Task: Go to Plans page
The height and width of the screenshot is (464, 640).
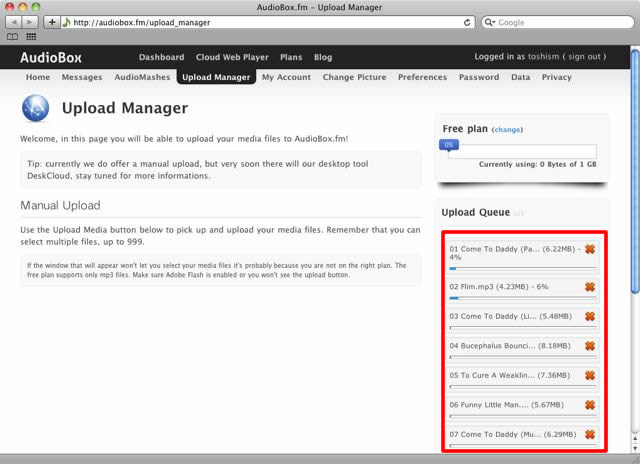Action: 291,57
